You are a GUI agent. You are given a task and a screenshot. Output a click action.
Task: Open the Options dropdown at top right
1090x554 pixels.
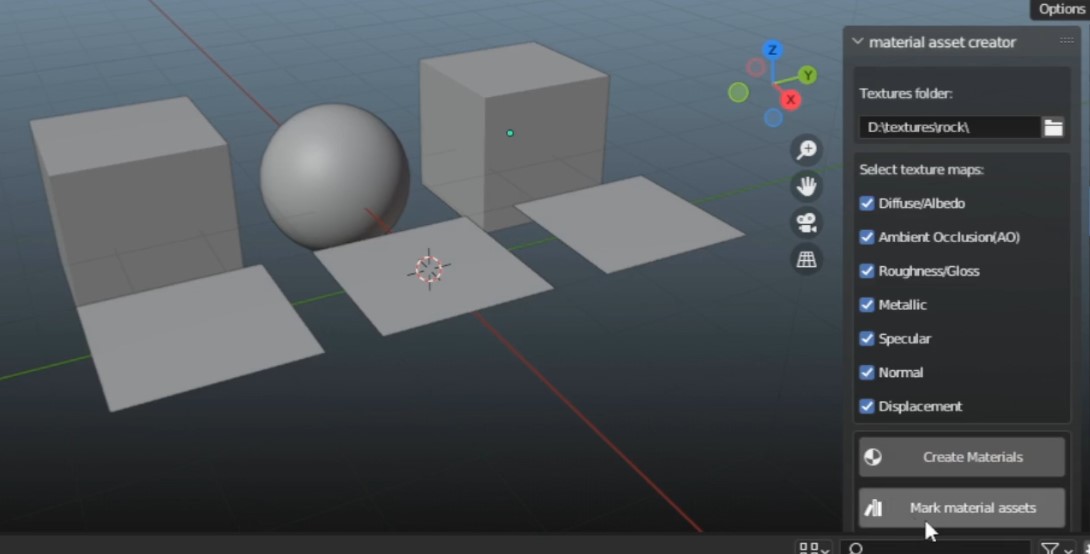tap(1060, 9)
